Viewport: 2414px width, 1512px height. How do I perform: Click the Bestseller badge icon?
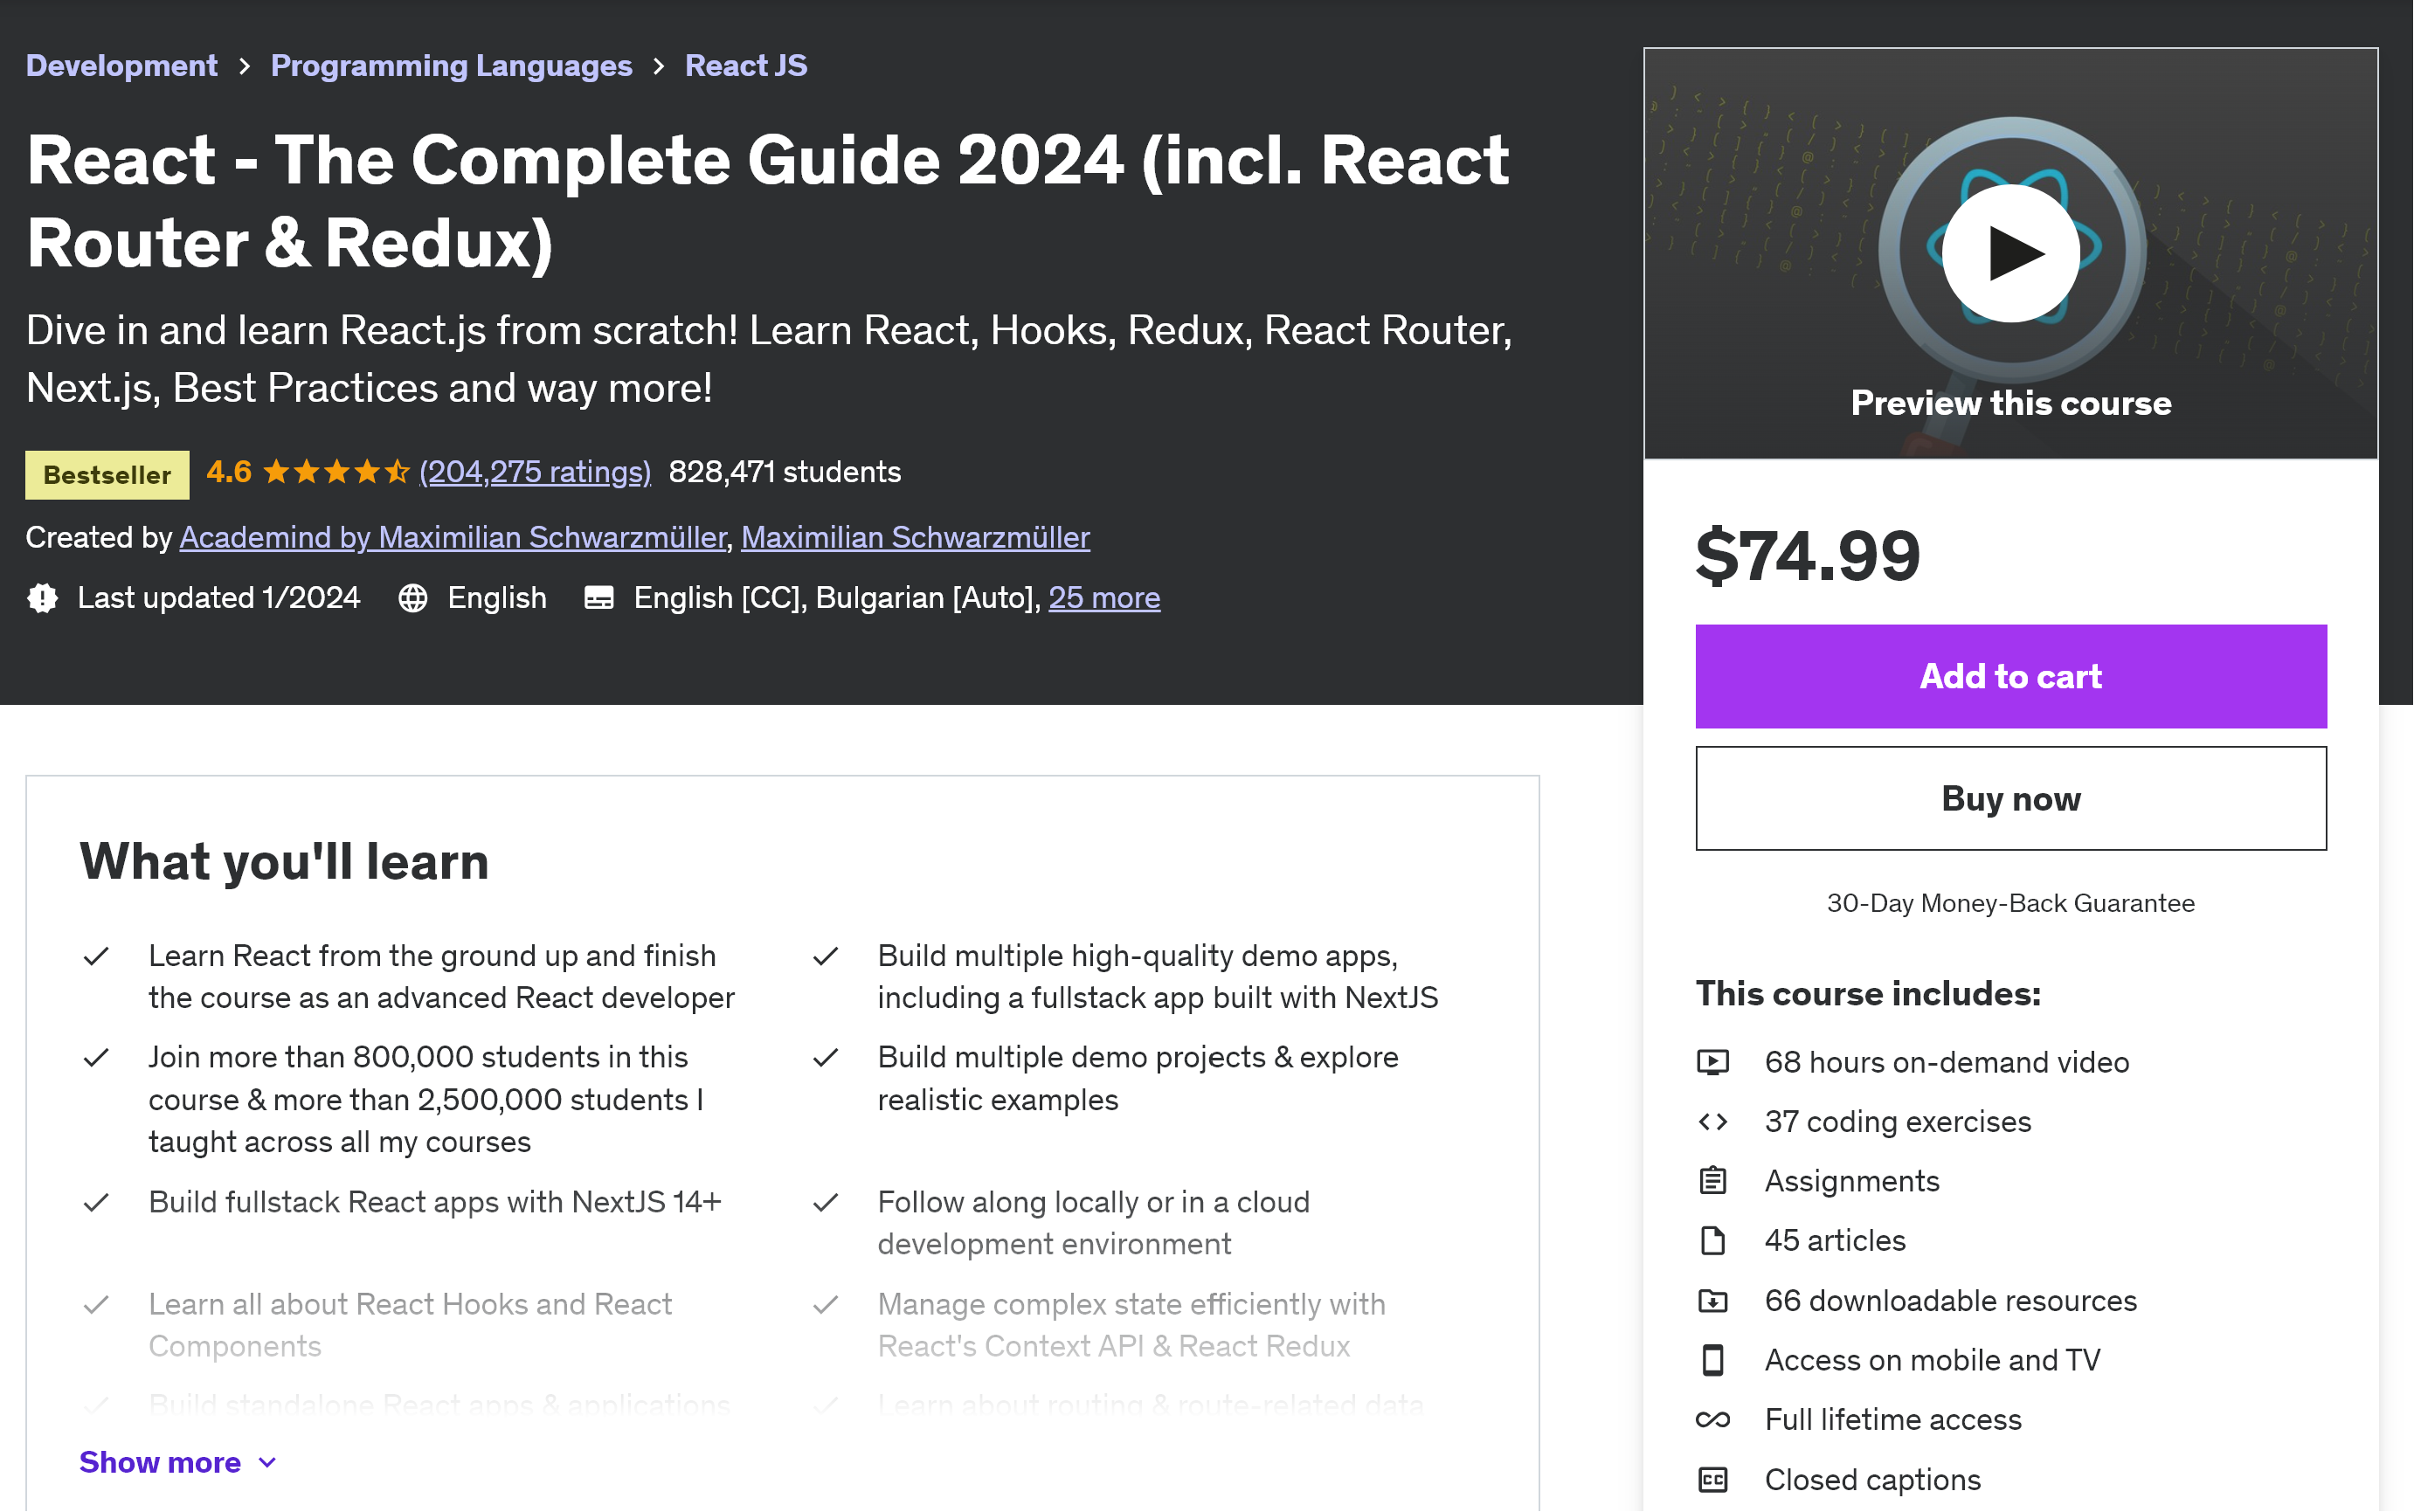tap(107, 472)
